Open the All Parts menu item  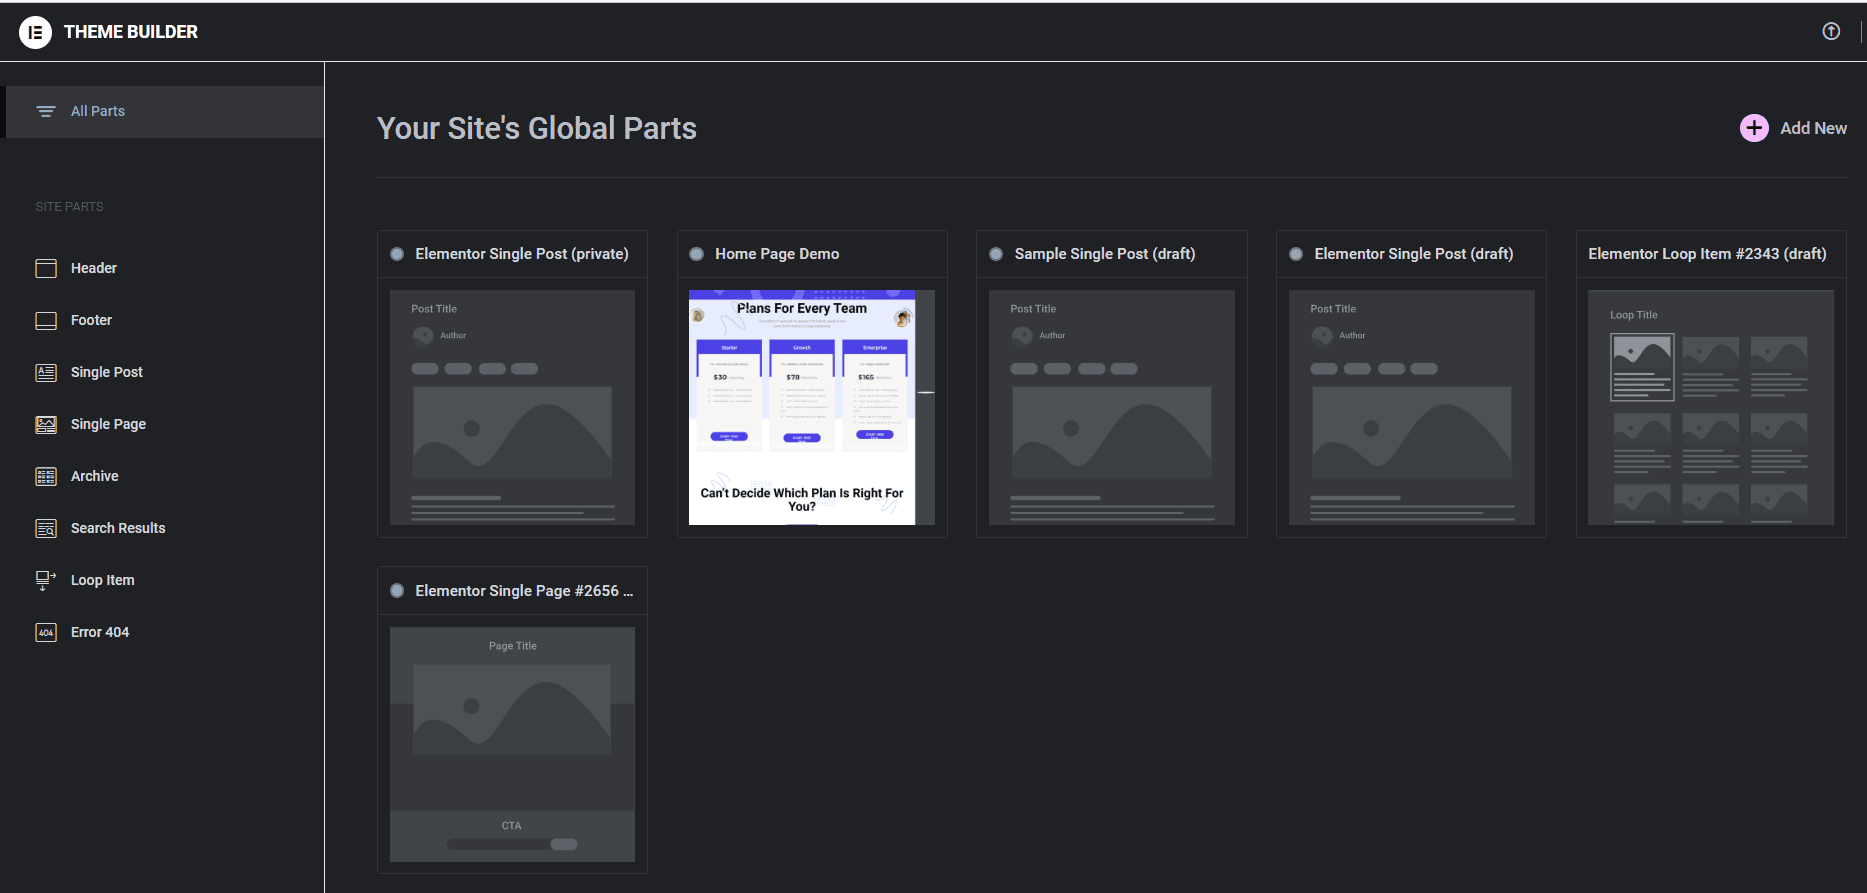98,111
